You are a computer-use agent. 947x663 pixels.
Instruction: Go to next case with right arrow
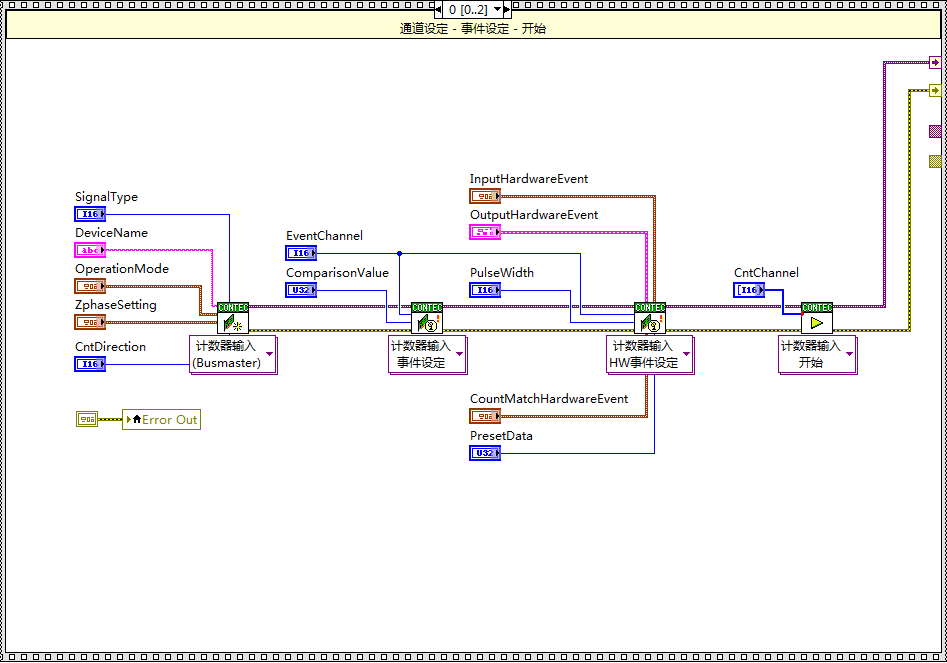click(506, 9)
